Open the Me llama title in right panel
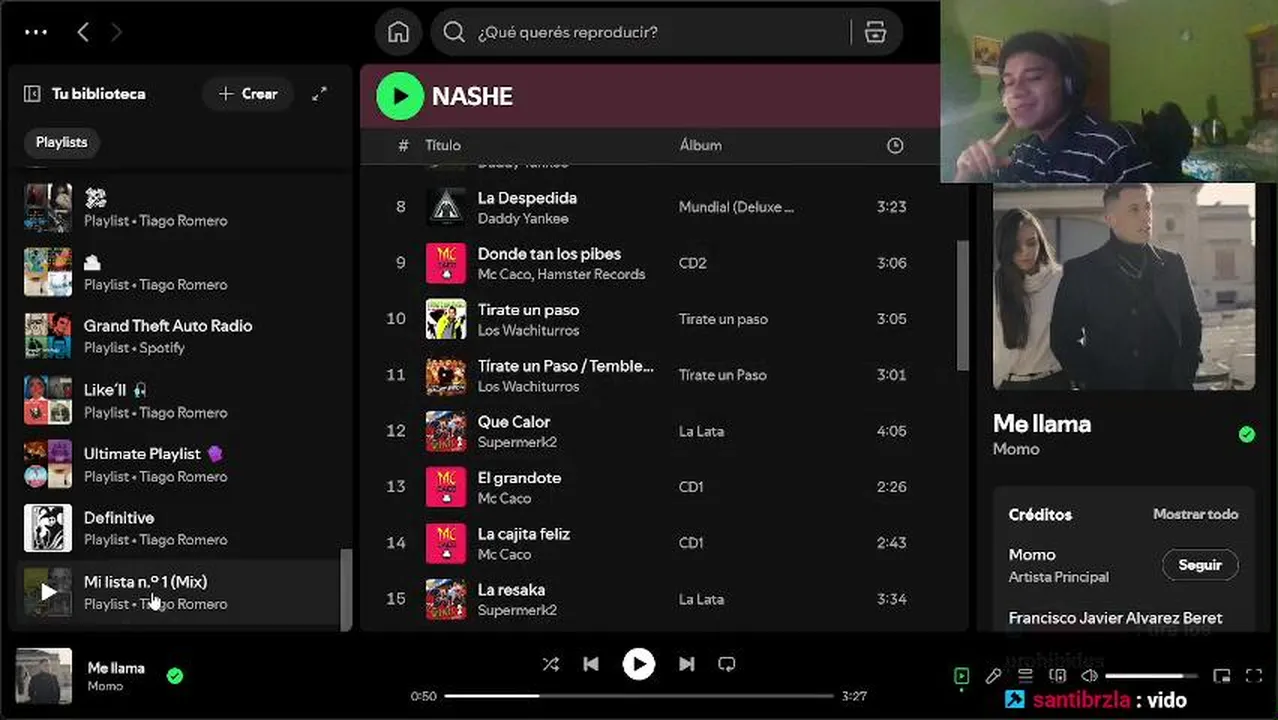 tap(1042, 424)
